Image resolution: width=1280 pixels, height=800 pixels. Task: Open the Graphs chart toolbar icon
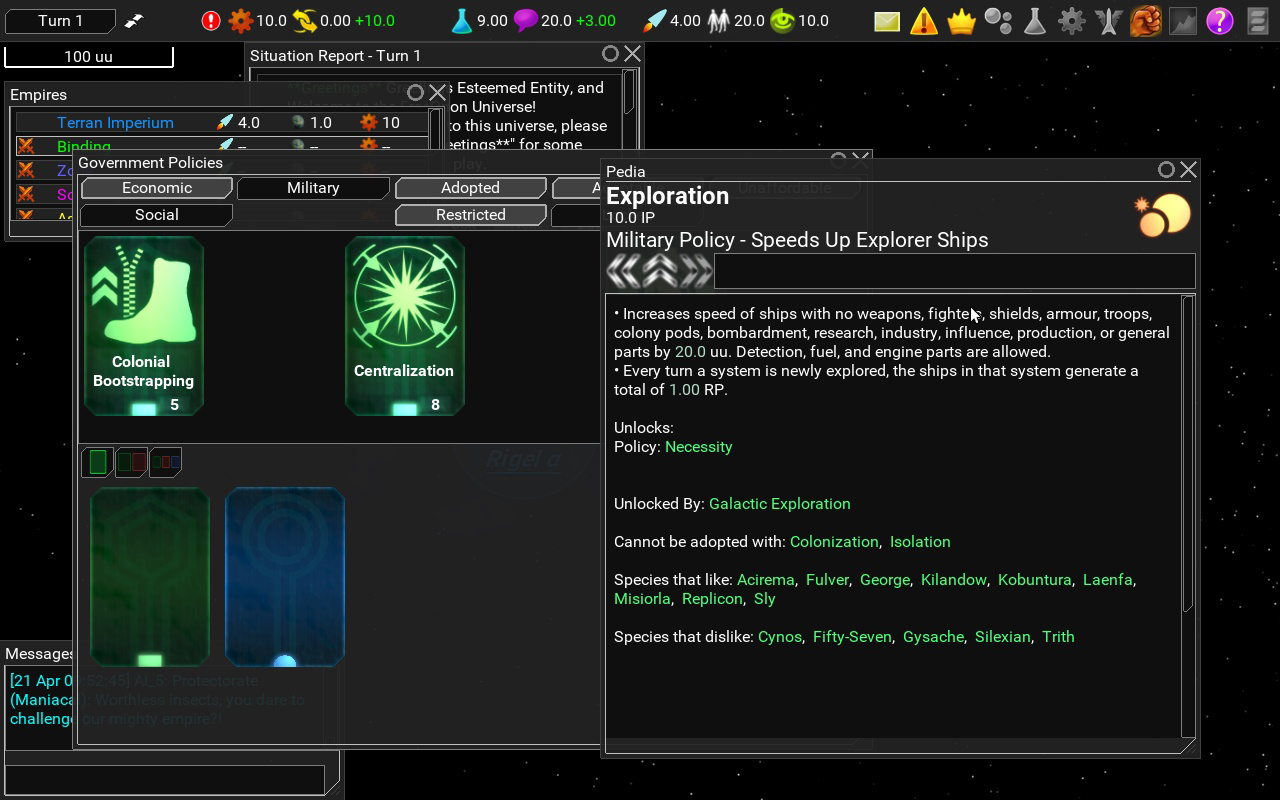1183,20
